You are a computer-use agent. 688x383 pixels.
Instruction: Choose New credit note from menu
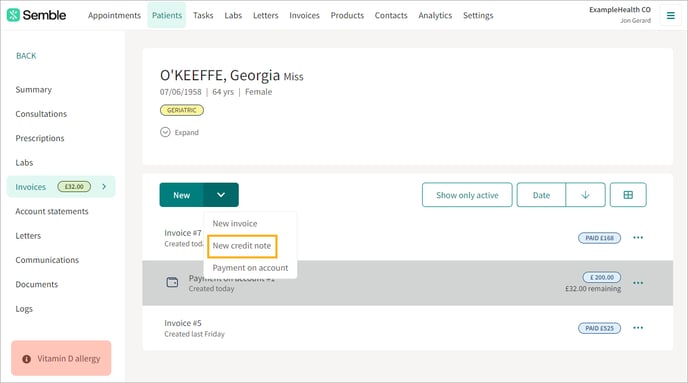pos(242,246)
